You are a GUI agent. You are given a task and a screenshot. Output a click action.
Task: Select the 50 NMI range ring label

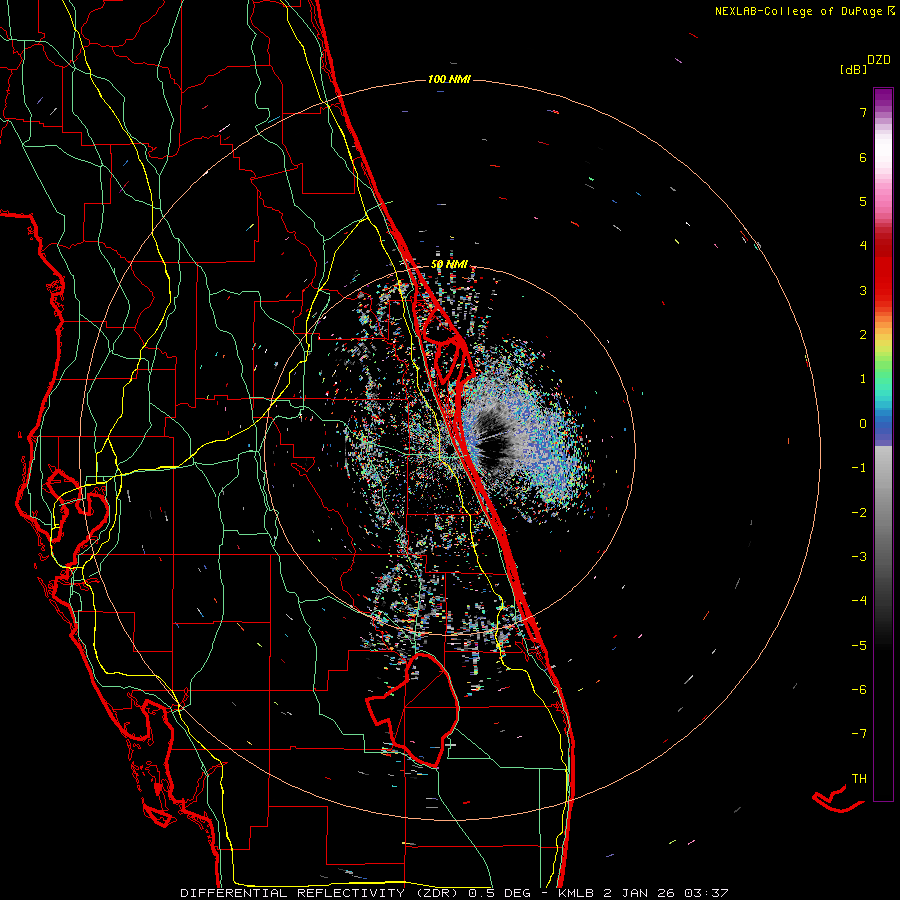click(449, 265)
